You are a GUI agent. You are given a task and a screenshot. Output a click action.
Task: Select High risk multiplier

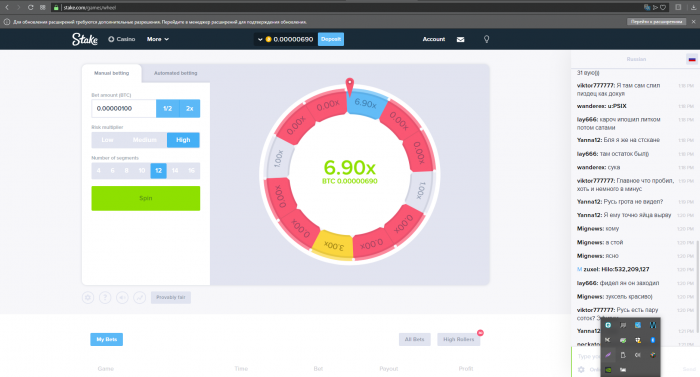183,140
